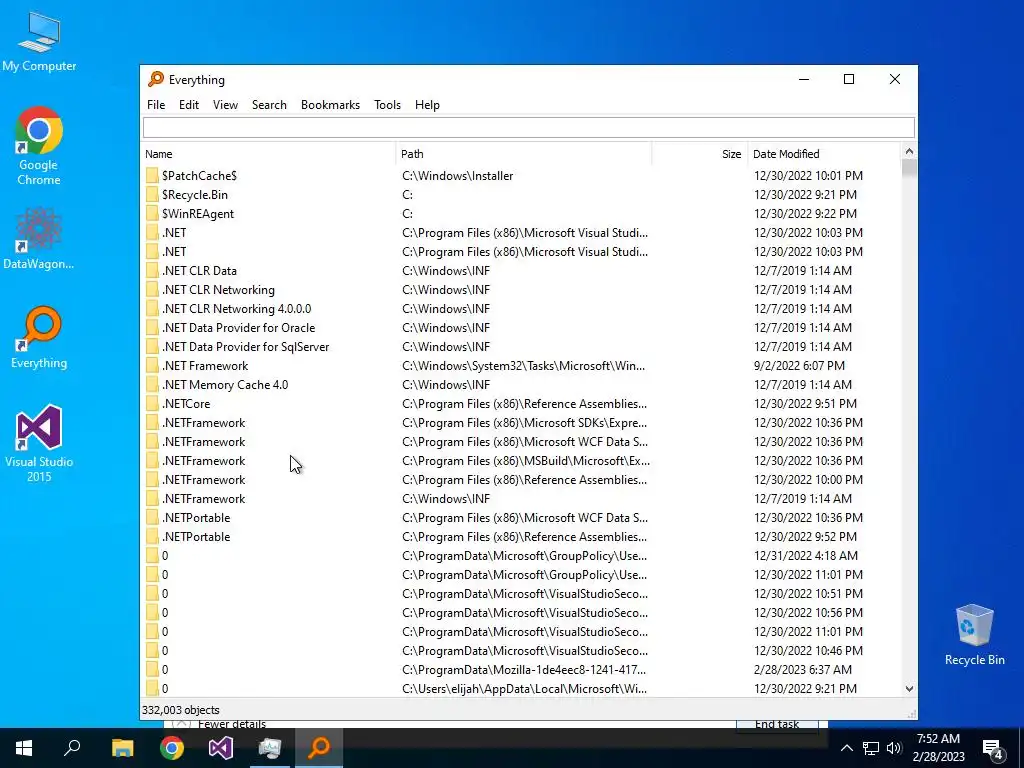Select .NET Data Provider for SqlServer

(x=245, y=347)
